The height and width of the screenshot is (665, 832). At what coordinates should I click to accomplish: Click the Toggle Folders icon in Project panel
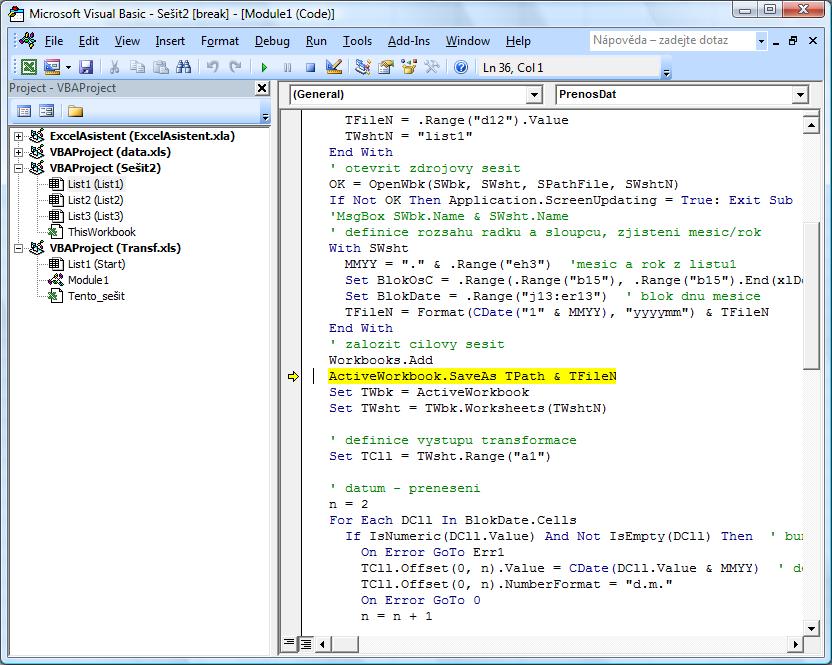[x=75, y=111]
